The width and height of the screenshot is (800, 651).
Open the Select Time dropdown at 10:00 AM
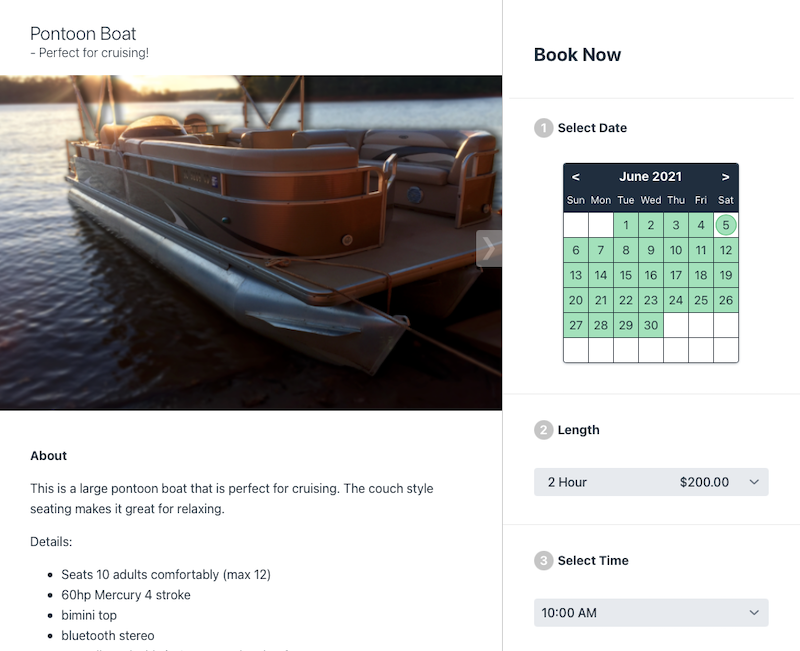[x=651, y=613]
